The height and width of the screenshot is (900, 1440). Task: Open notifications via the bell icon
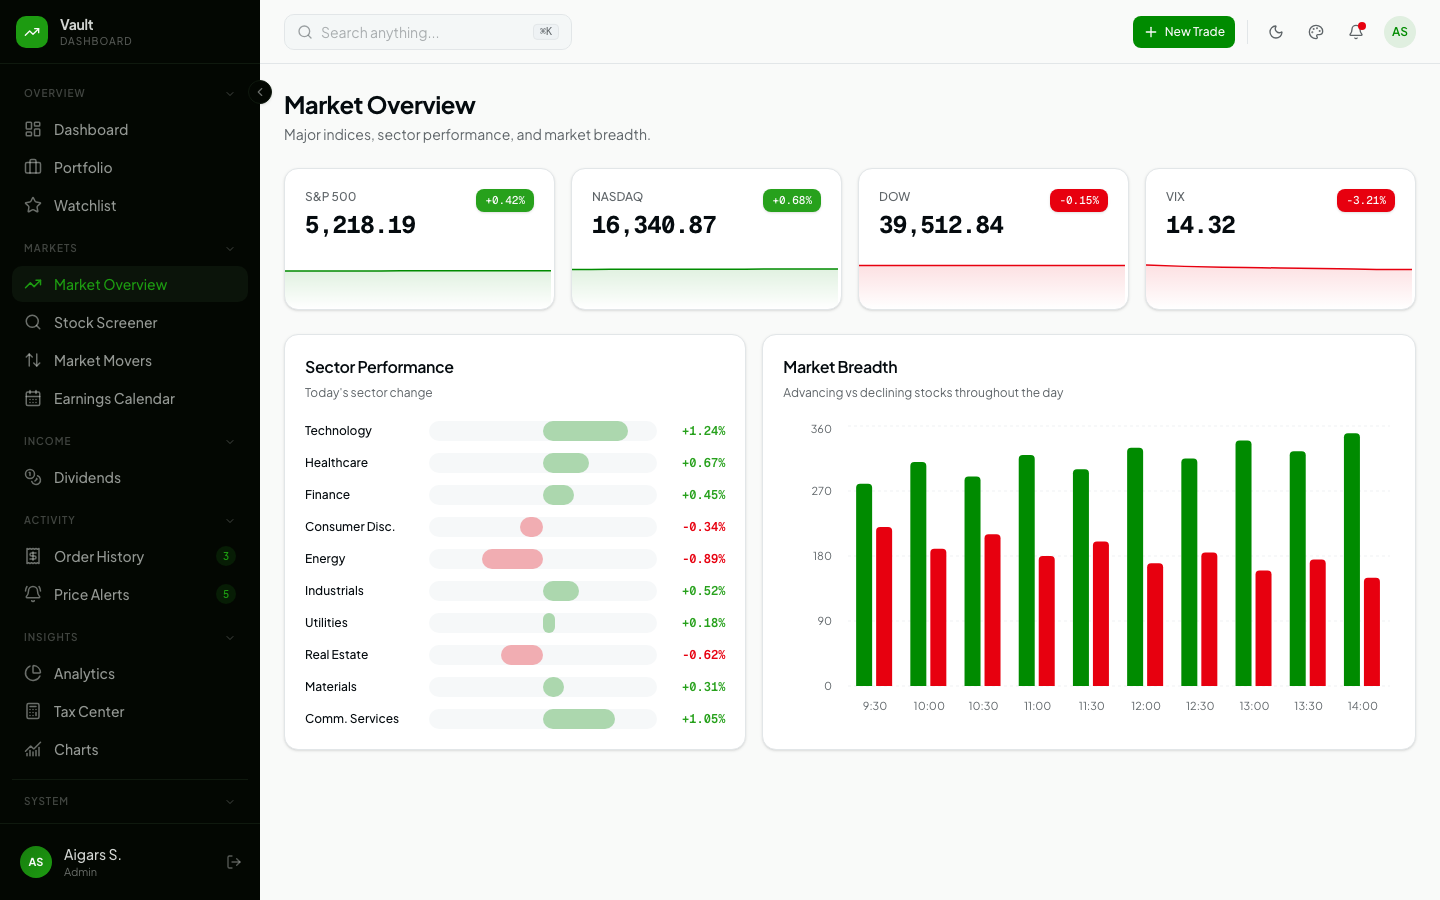click(x=1356, y=32)
